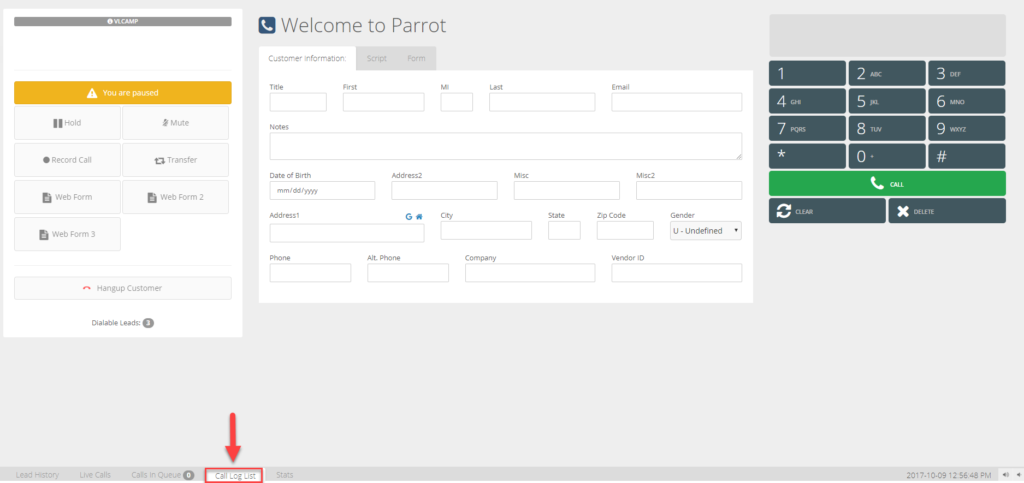Click the Notes text field
The image size is (1024, 483).
pos(505,146)
